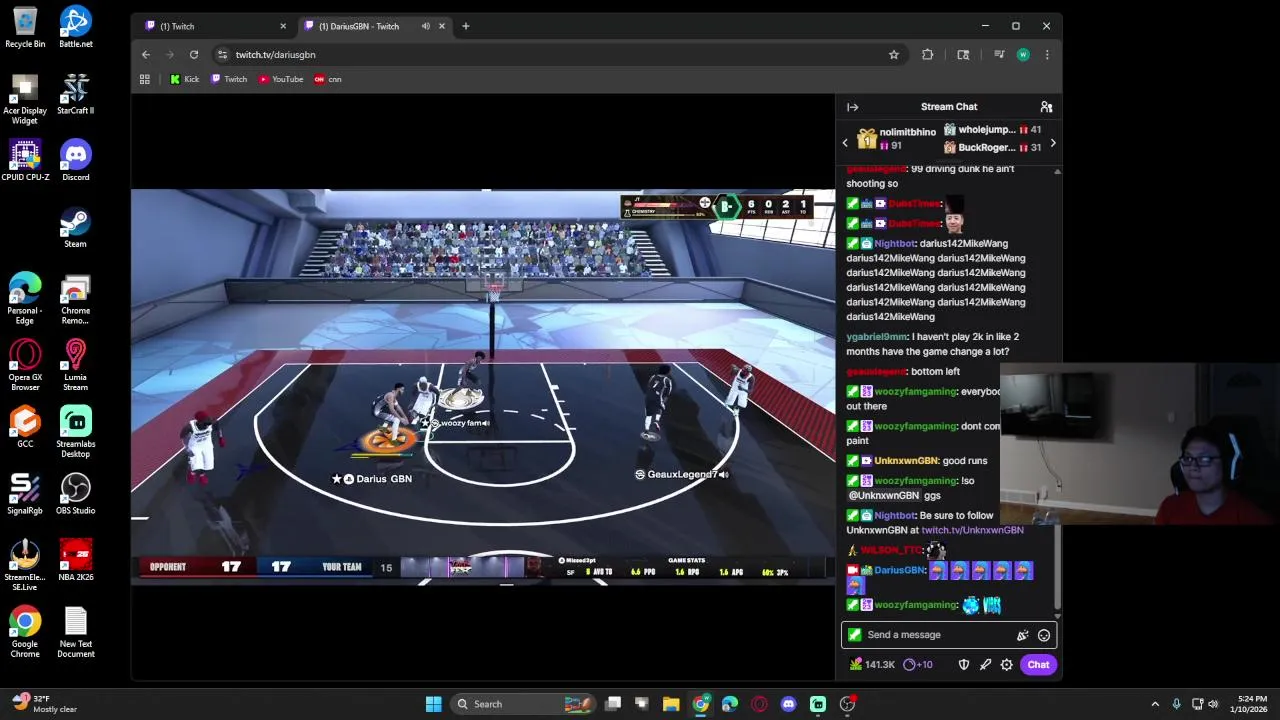
Task: Click the taskbar Search box
Action: [x=523, y=704]
